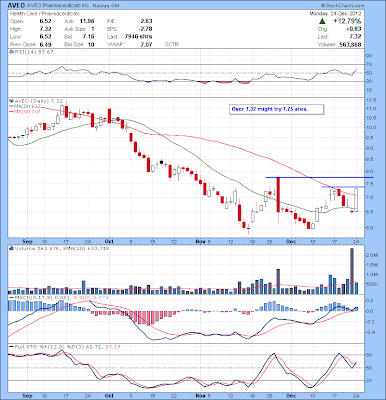Click the long red candle reaching 7.75
The height and width of the screenshot is (400, 386).
(x=278, y=195)
